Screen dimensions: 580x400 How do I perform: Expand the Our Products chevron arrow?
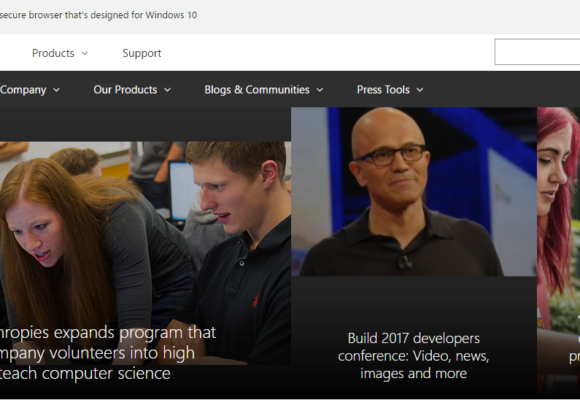point(168,90)
